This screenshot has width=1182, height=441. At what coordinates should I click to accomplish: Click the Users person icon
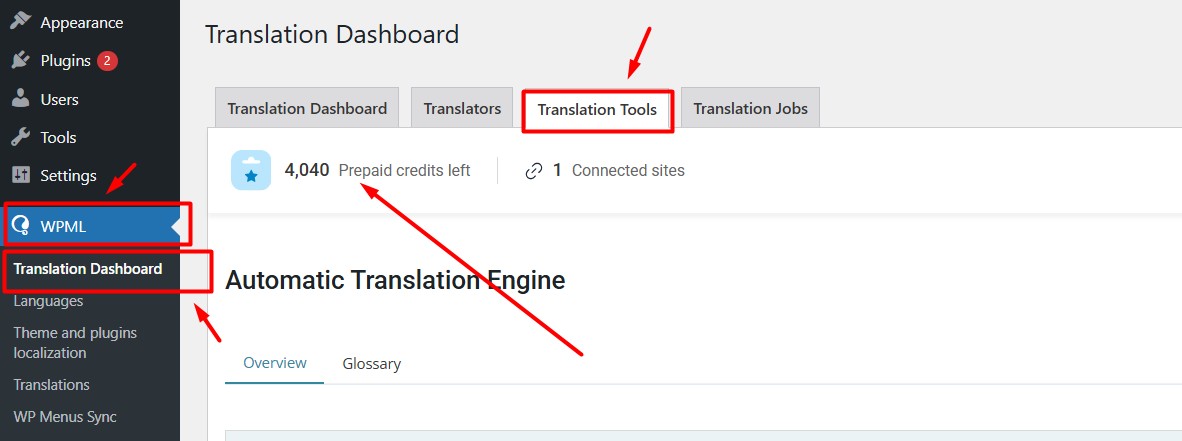click(20, 99)
